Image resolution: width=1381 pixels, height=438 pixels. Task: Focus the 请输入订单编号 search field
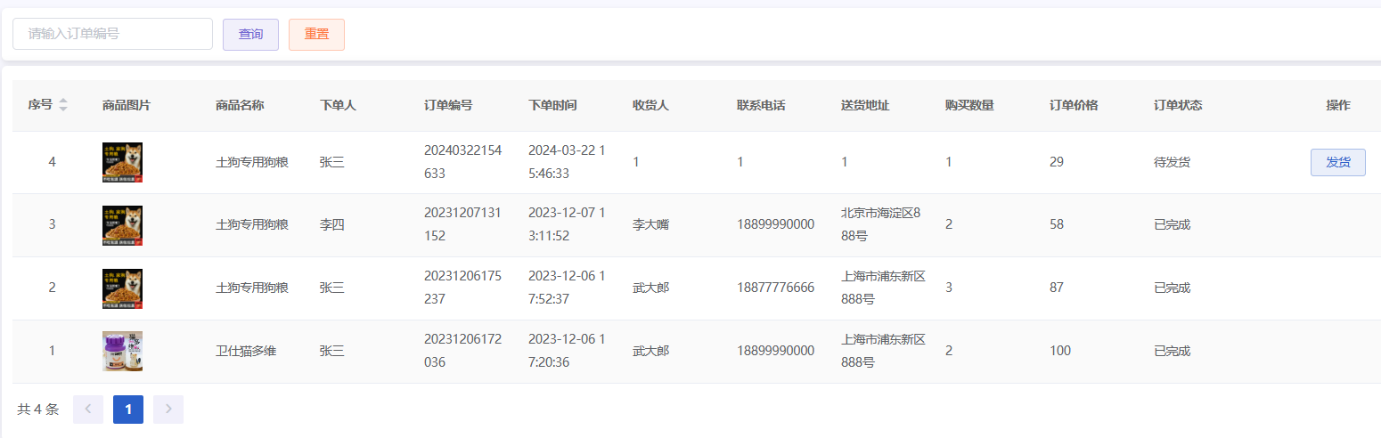pos(112,34)
